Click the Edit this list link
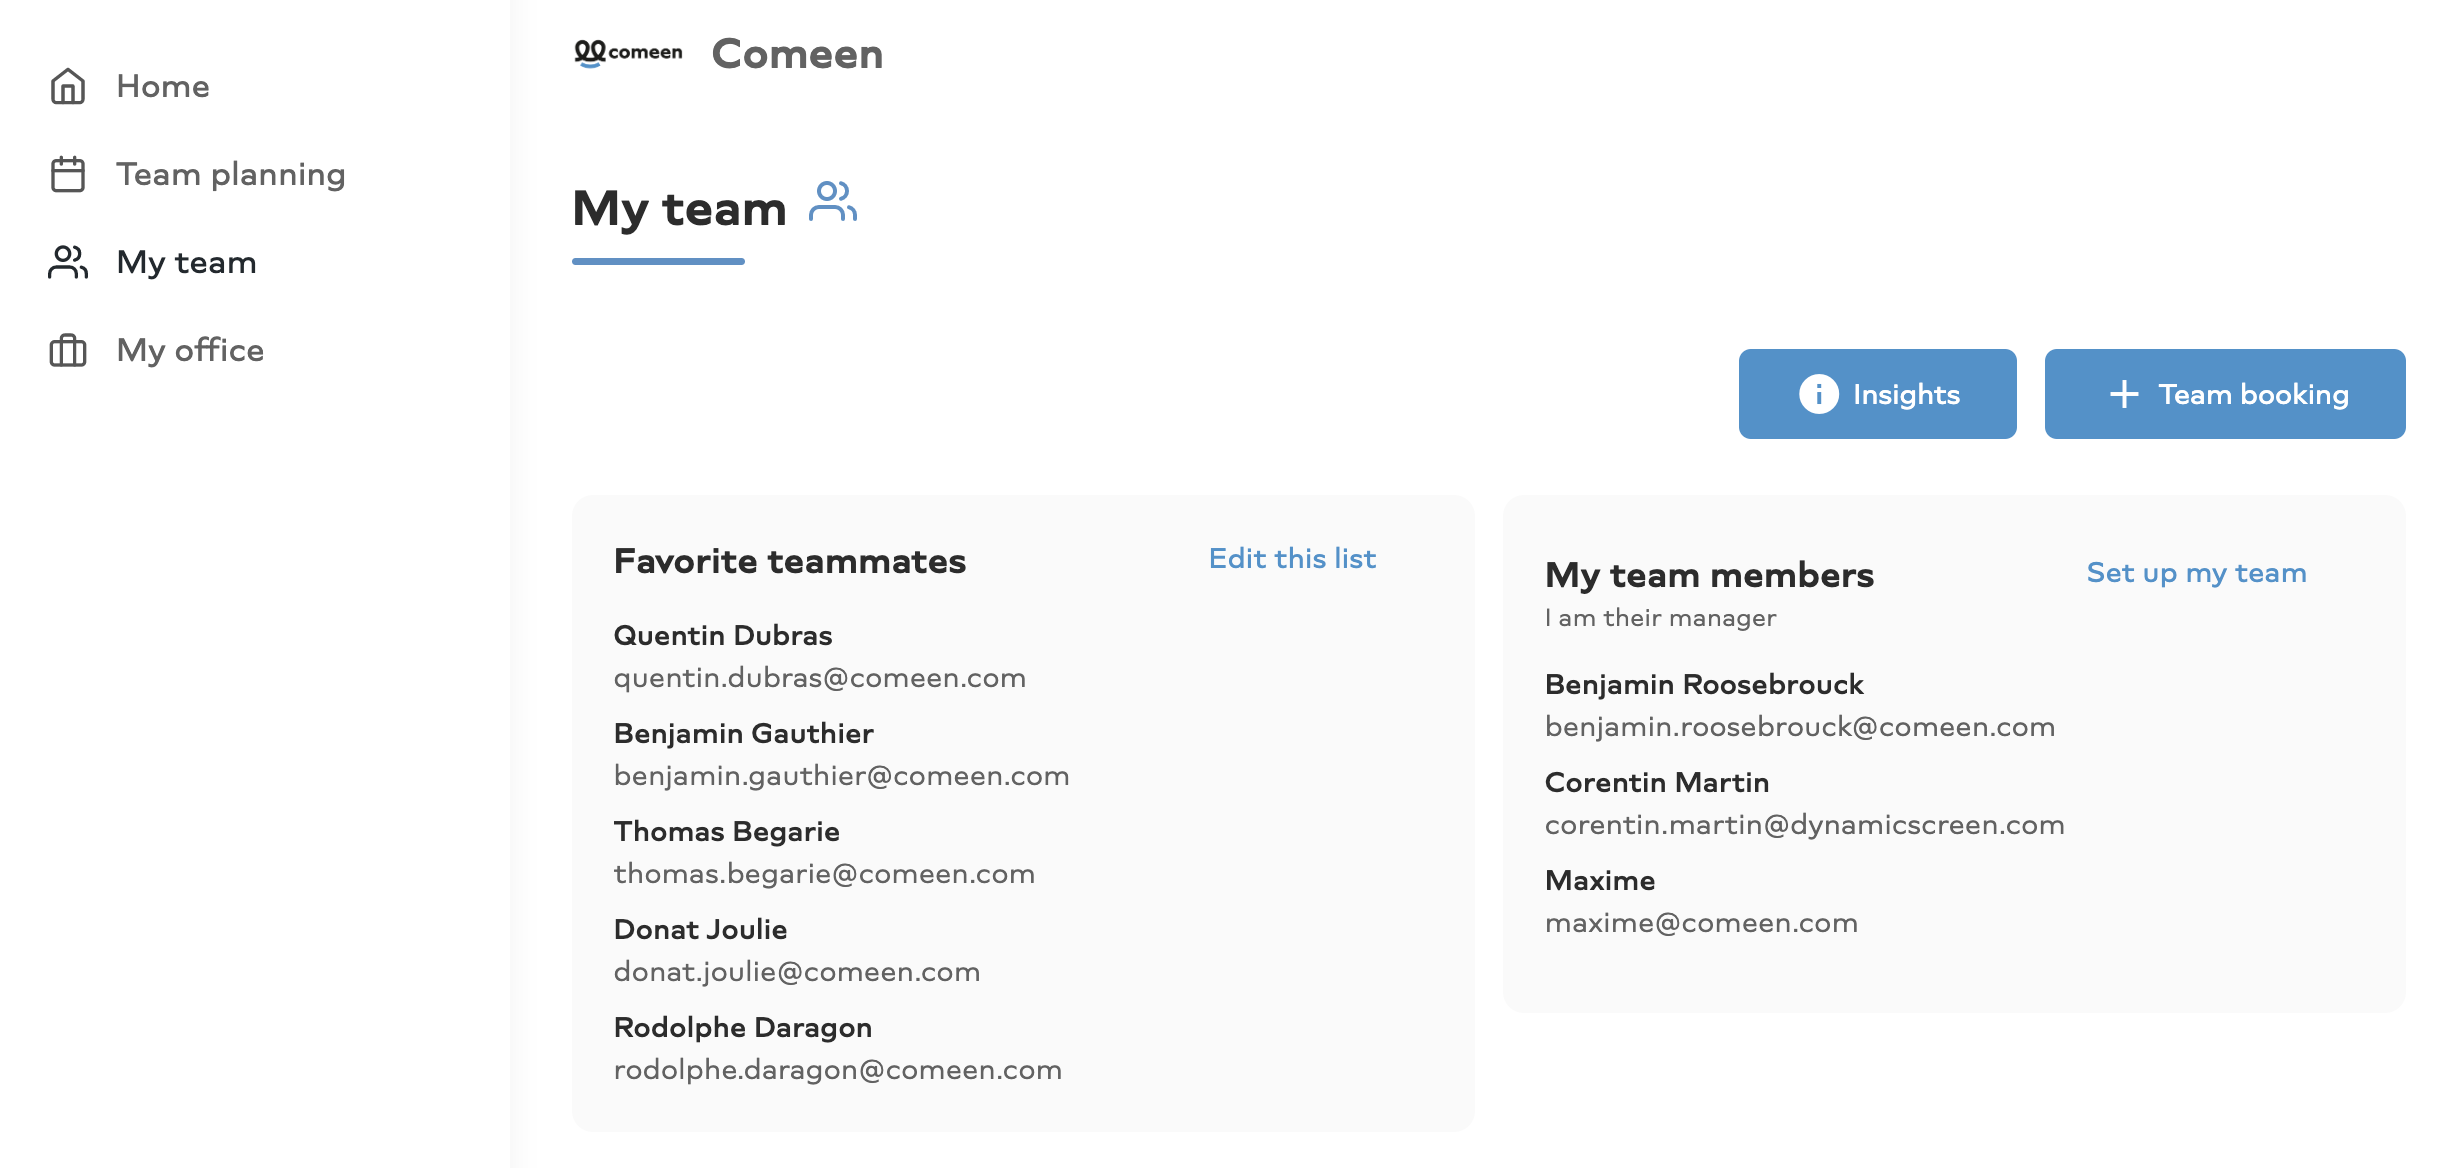This screenshot has width=2450, height=1168. (1292, 558)
